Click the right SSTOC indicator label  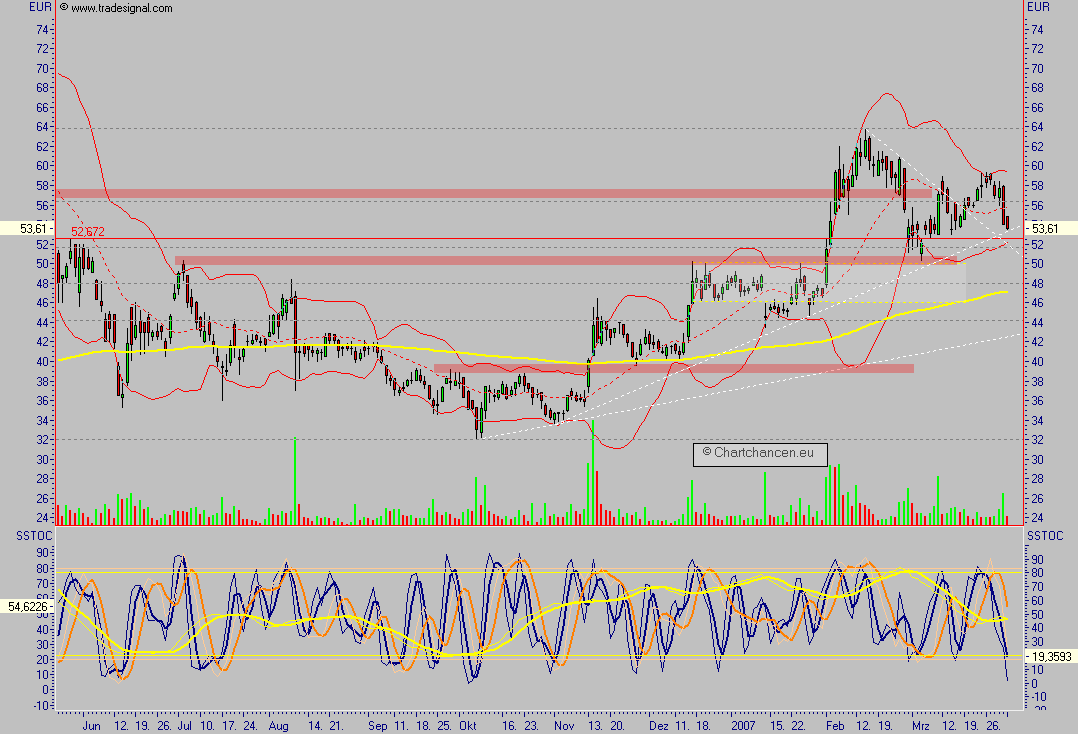click(x=1045, y=537)
